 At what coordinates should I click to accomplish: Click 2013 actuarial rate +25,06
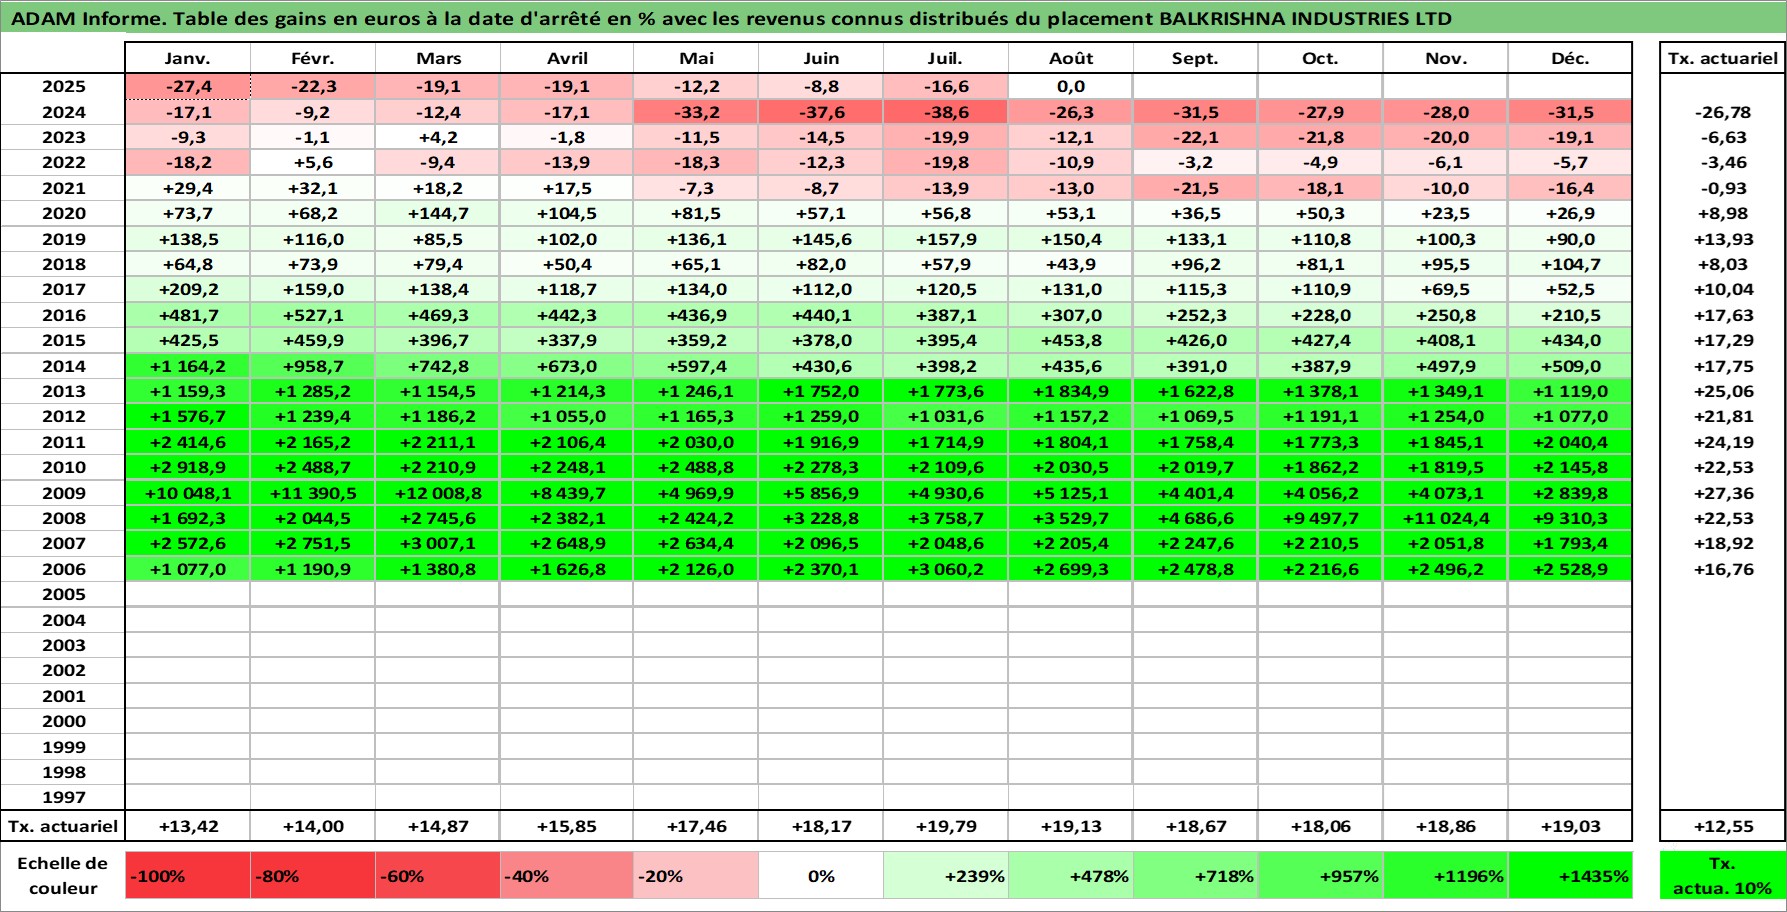tap(1722, 391)
